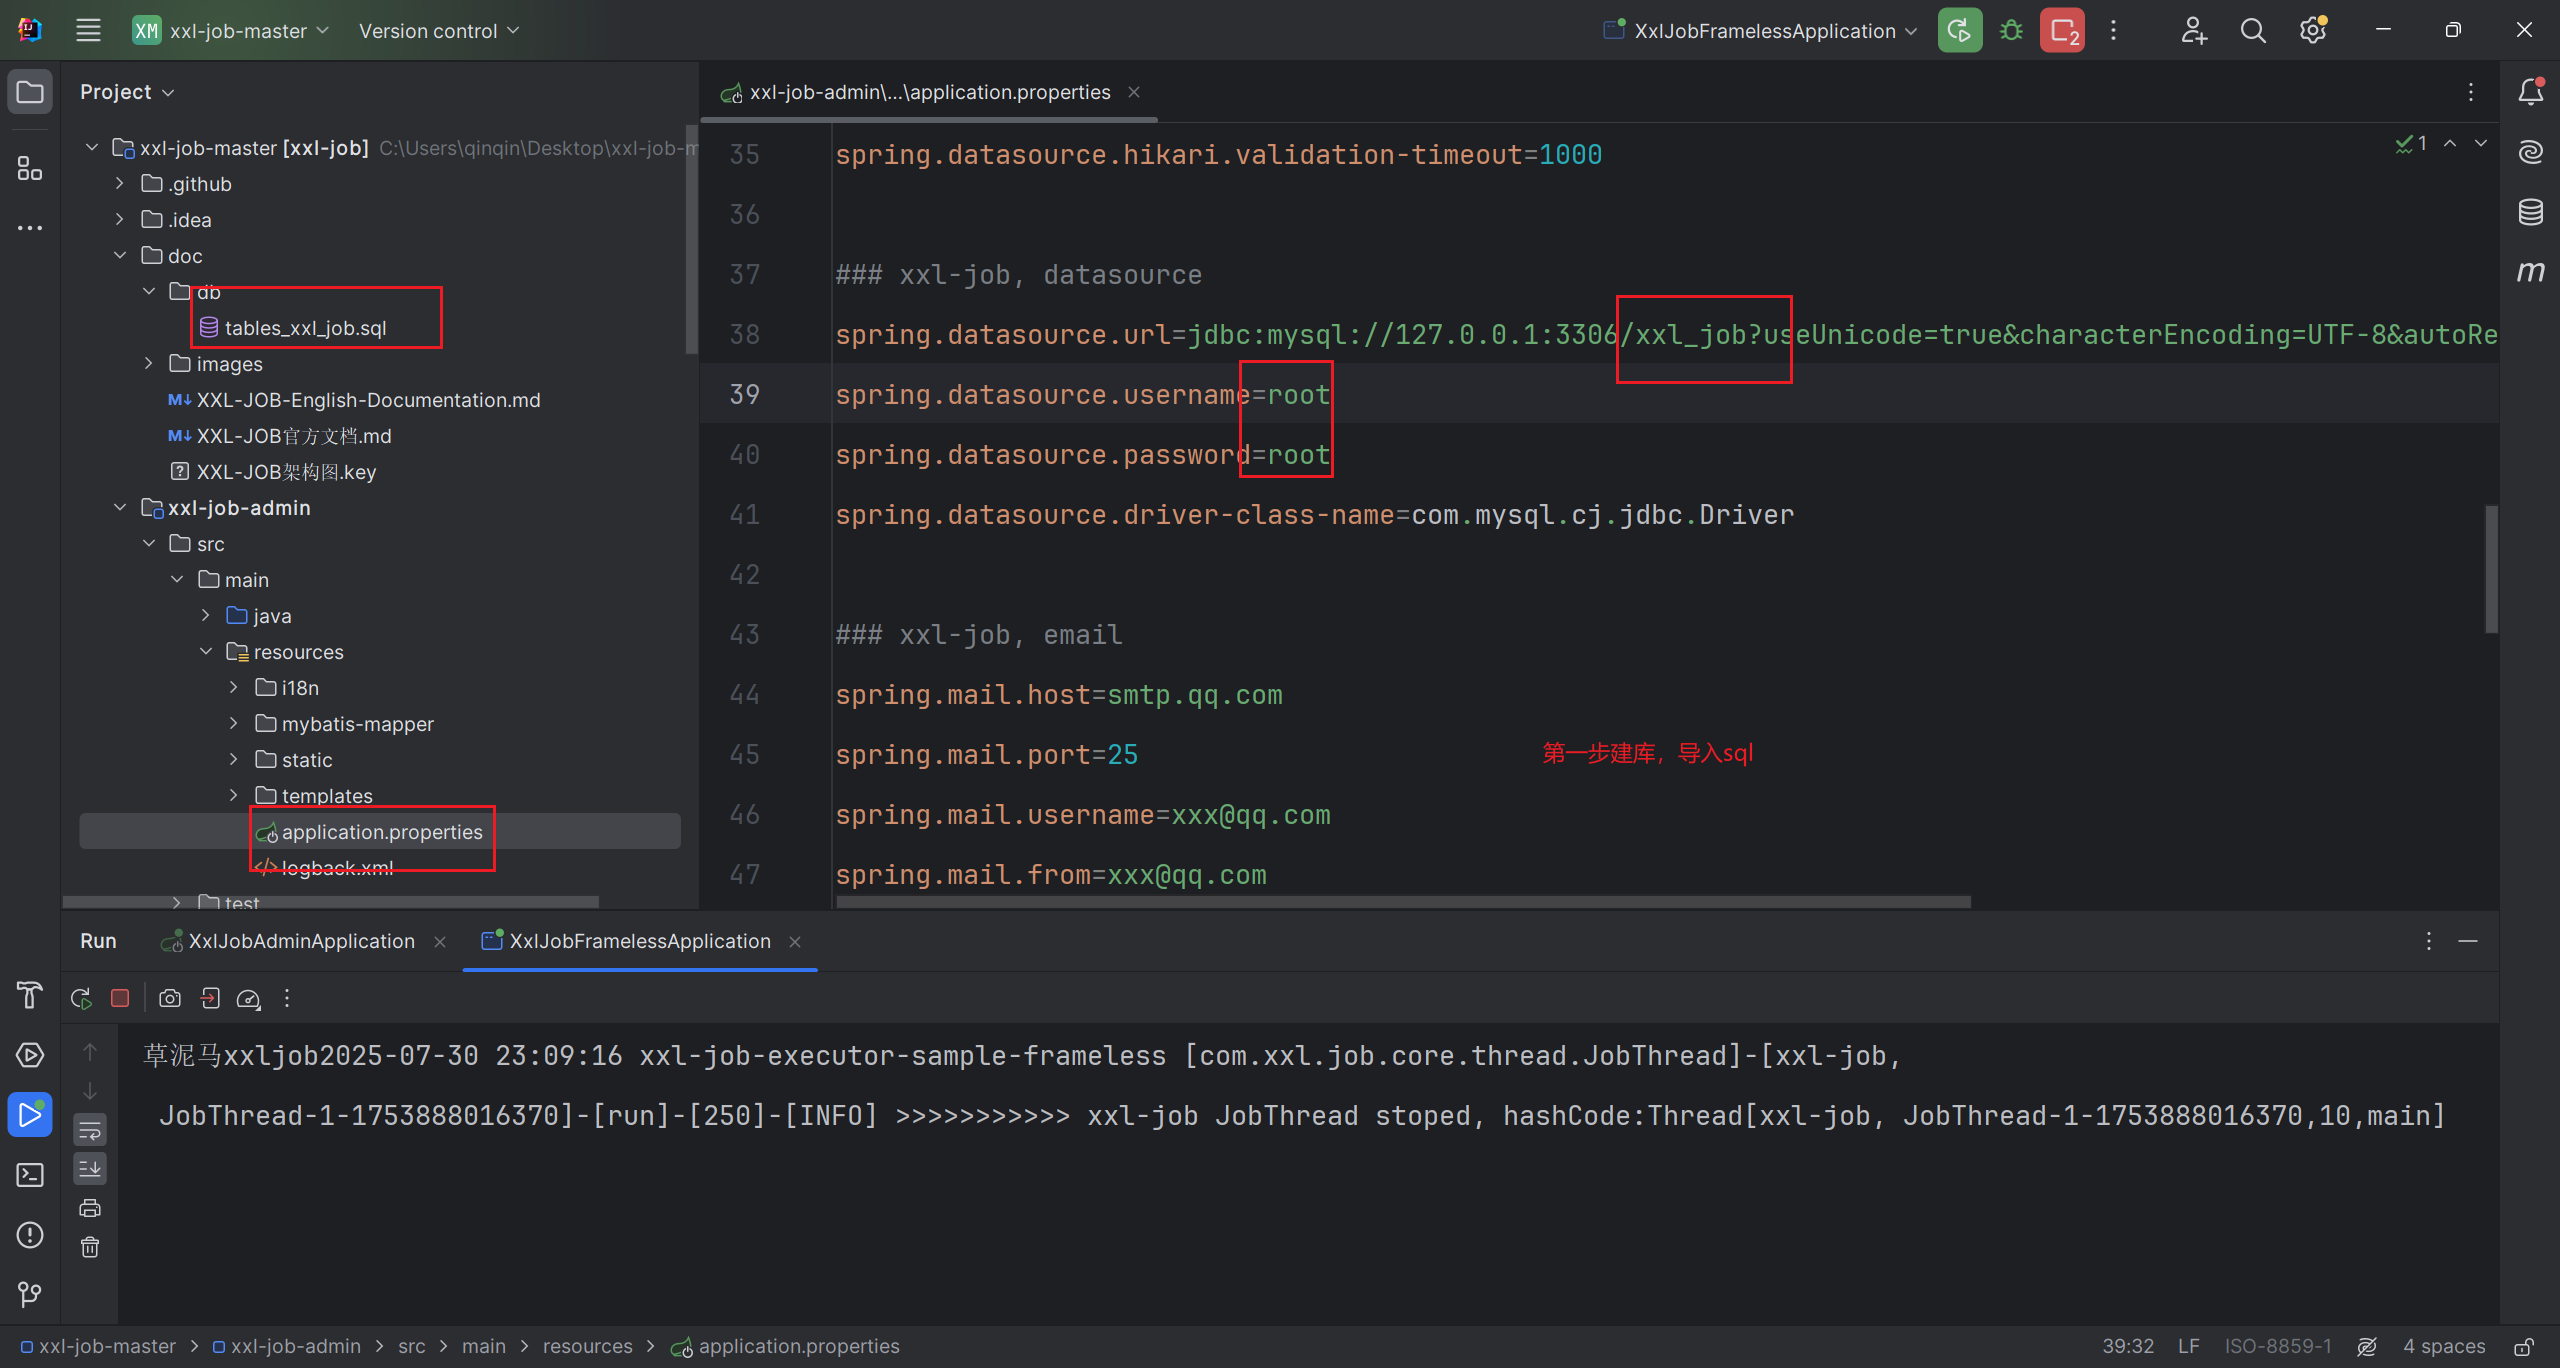Screen dimensions: 2560x1368
Task: Click xxl-job-admin breadcrumb in status bar
Action: pos(287,1347)
